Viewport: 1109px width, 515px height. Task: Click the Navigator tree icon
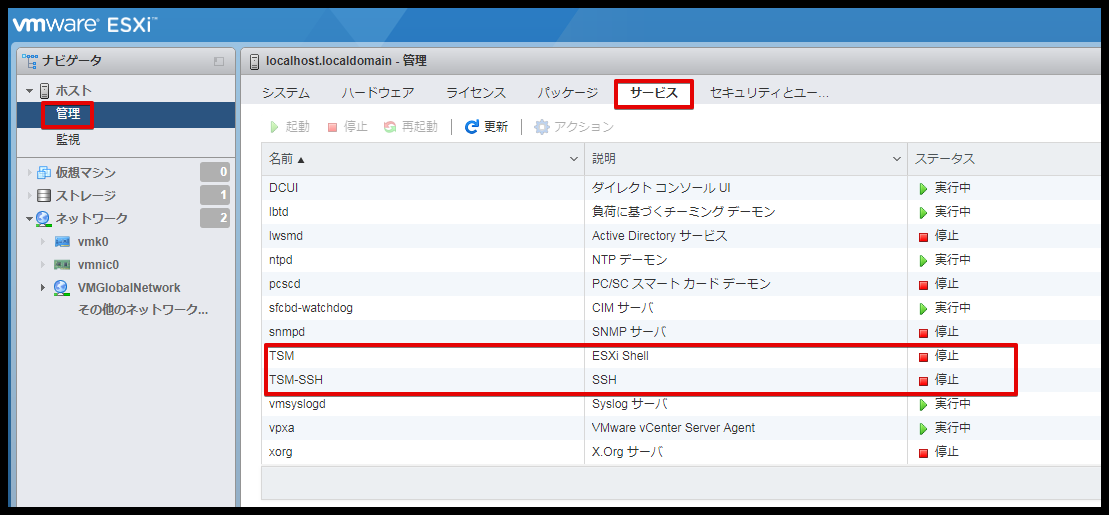[x=30, y=62]
